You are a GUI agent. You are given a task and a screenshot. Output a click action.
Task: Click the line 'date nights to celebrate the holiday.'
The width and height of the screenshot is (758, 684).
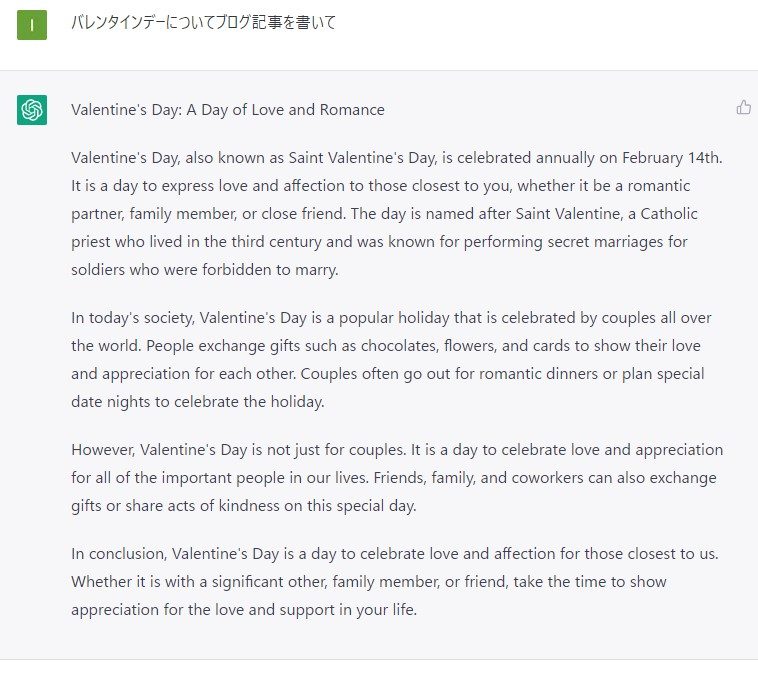(x=198, y=402)
